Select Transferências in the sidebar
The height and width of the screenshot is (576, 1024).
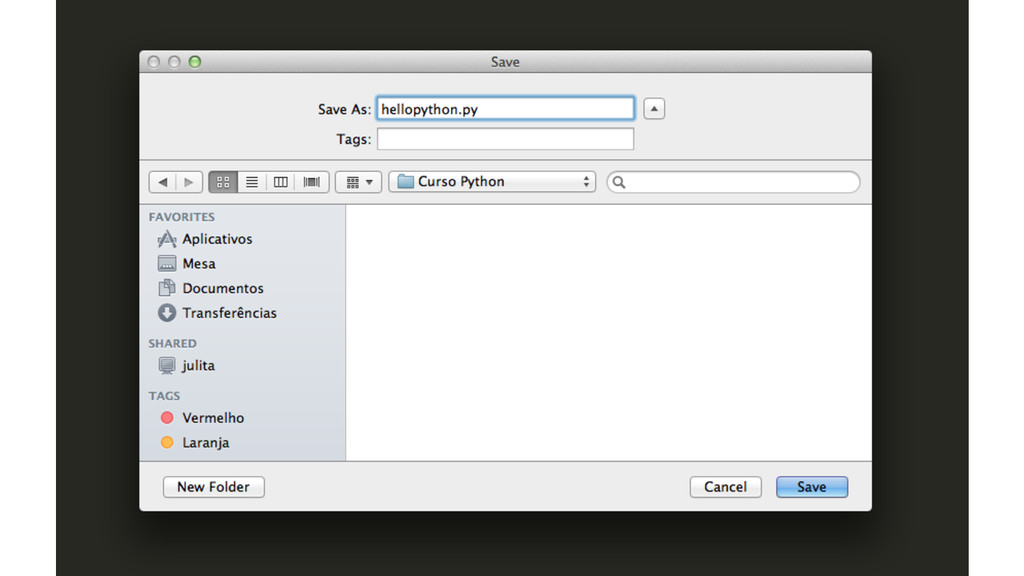point(217,313)
